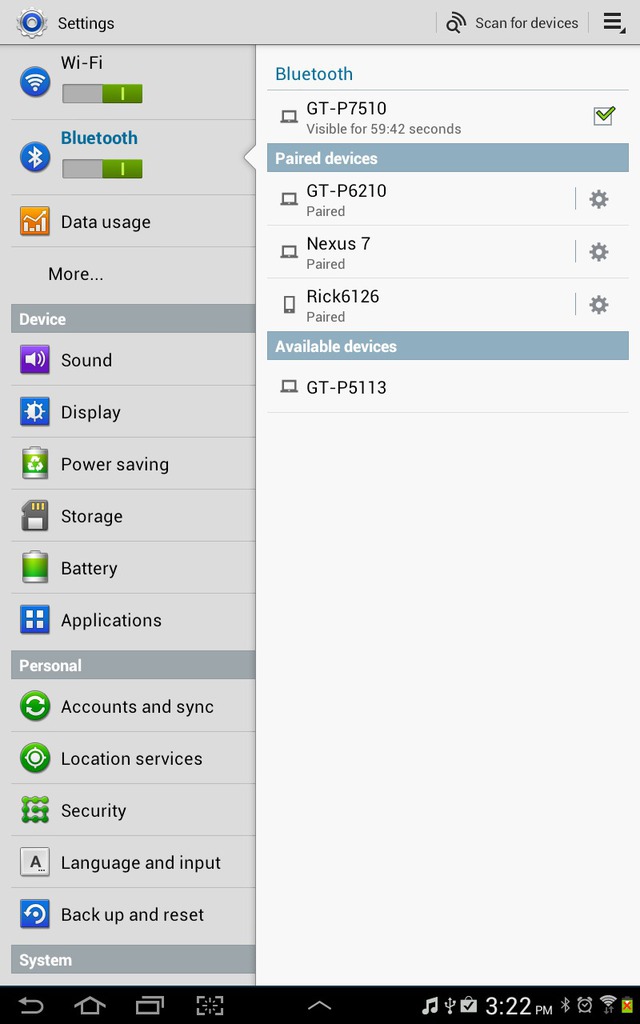Open settings gear for Nexus 7
The image size is (640, 1024).
(x=598, y=251)
